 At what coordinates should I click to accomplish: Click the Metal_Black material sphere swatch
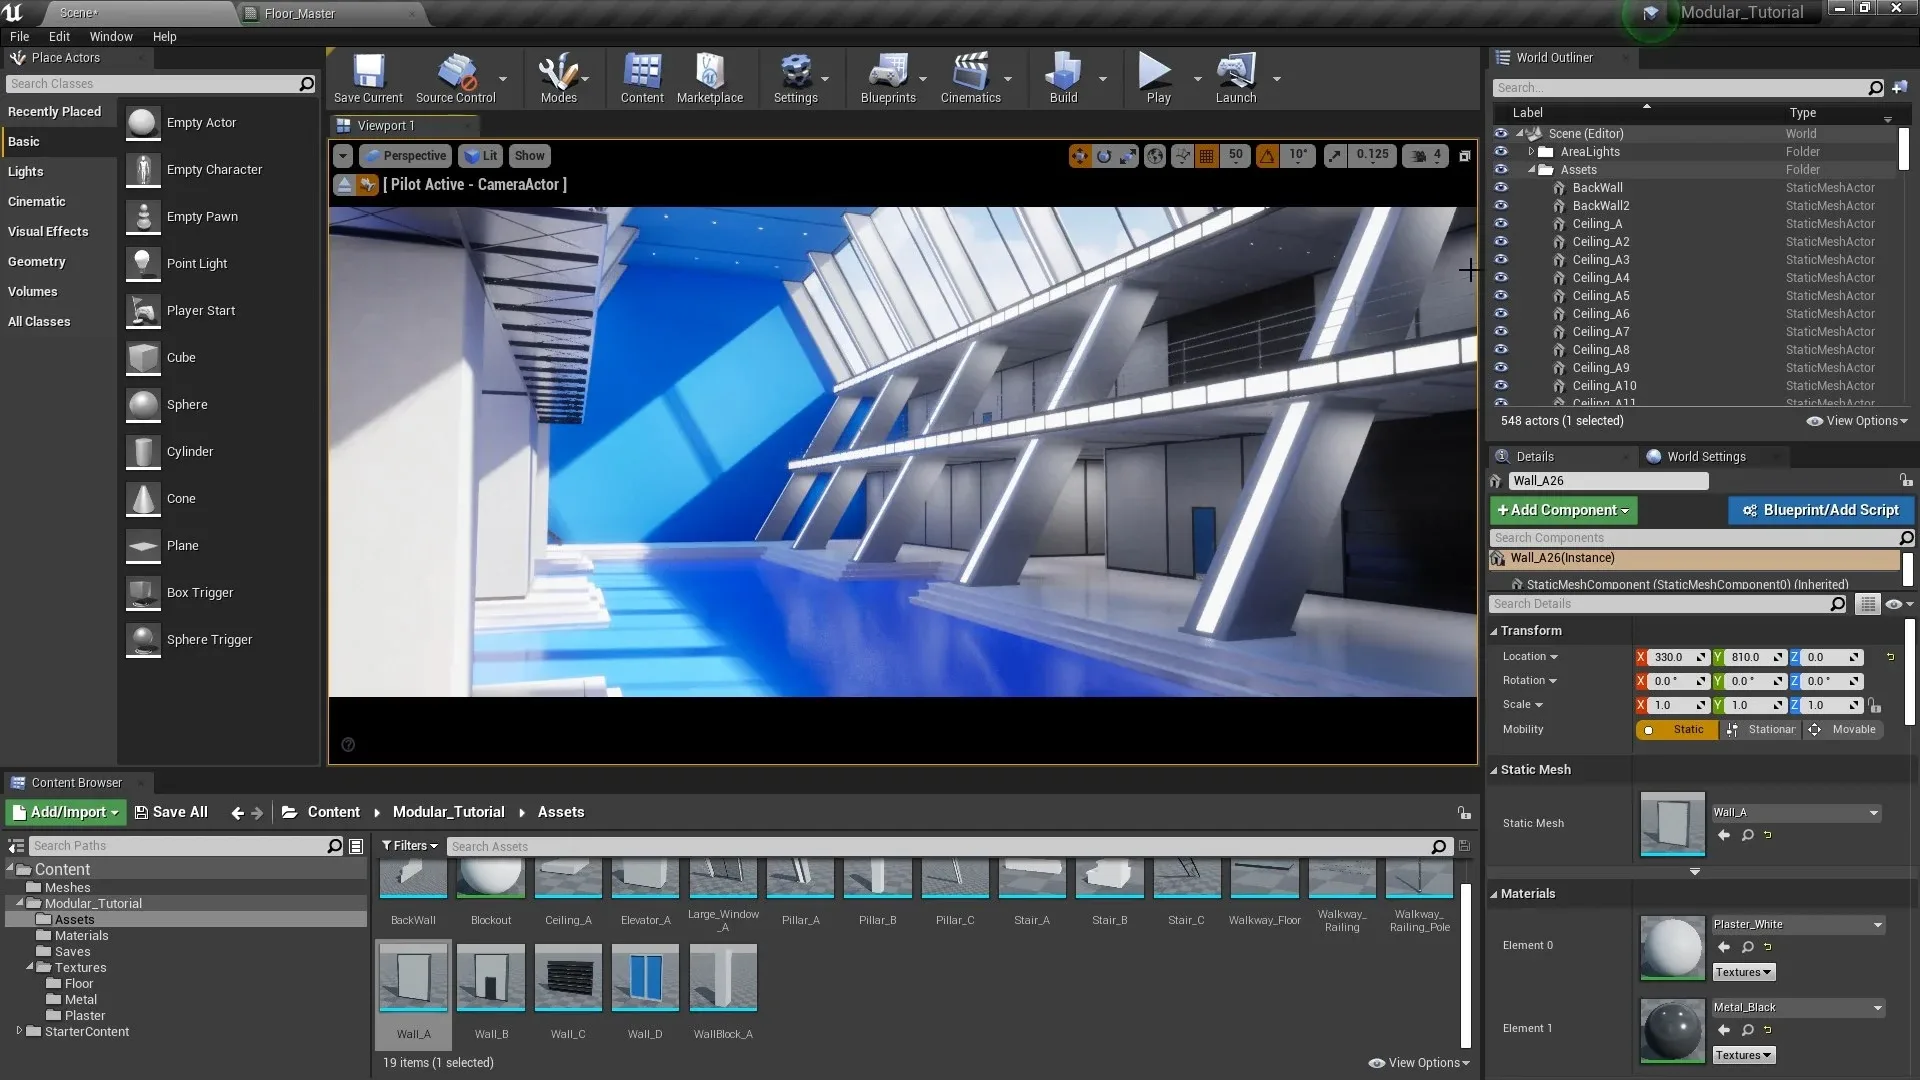1671,1031
